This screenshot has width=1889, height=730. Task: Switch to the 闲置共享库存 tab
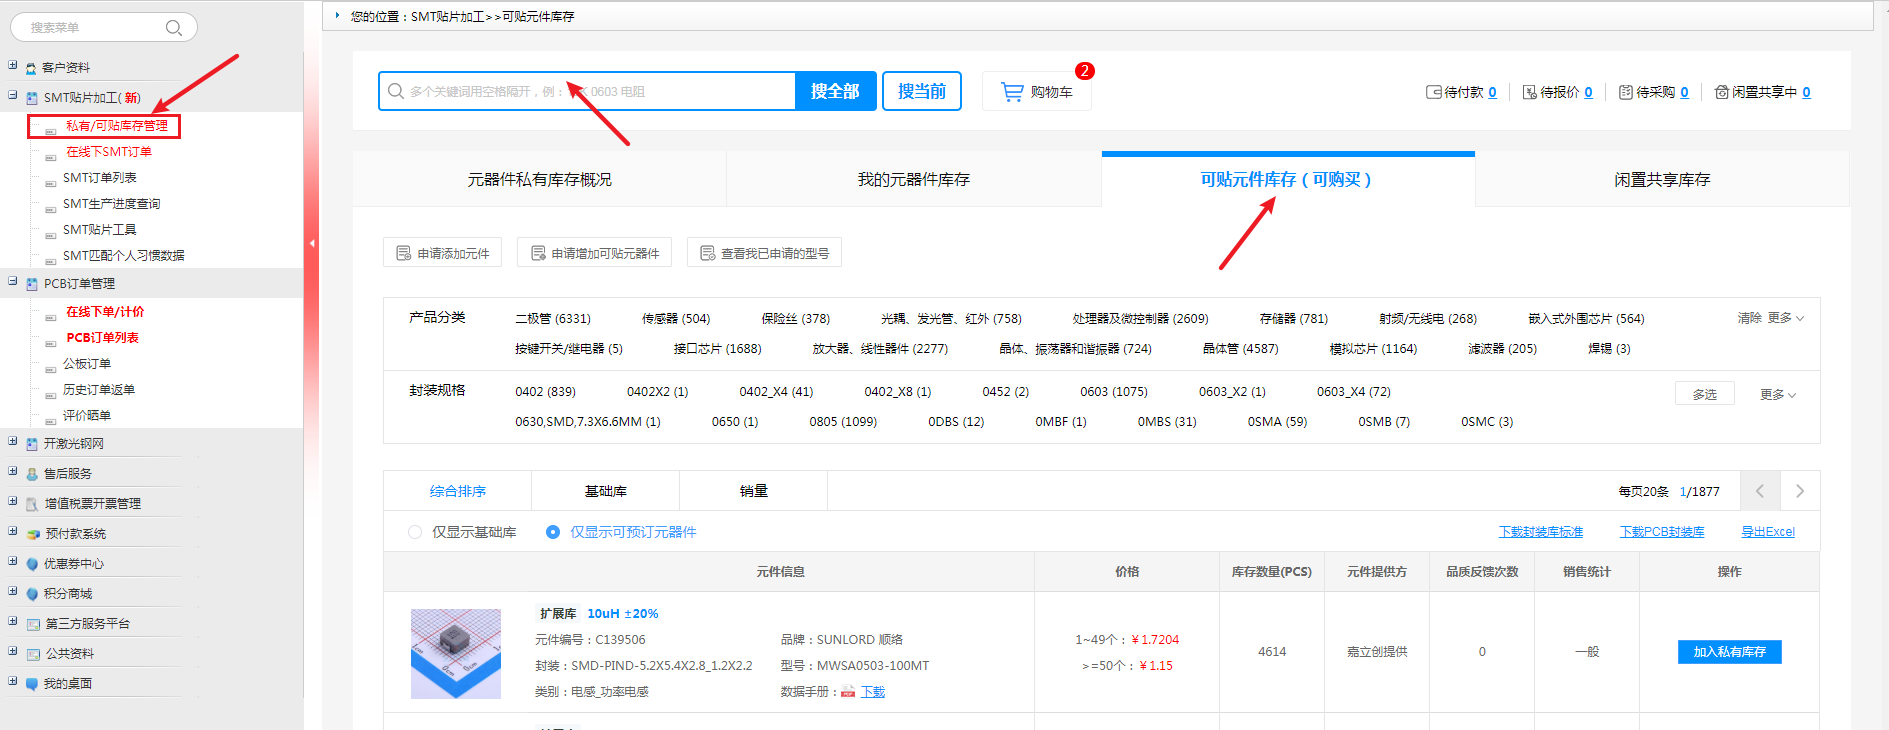[1661, 180]
